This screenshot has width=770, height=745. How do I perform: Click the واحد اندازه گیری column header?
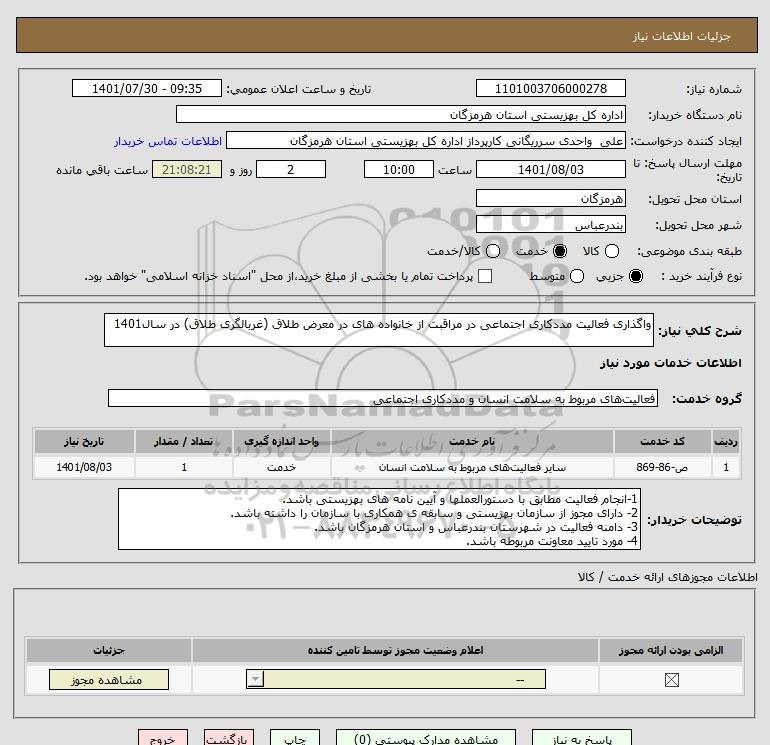coord(281,441)
